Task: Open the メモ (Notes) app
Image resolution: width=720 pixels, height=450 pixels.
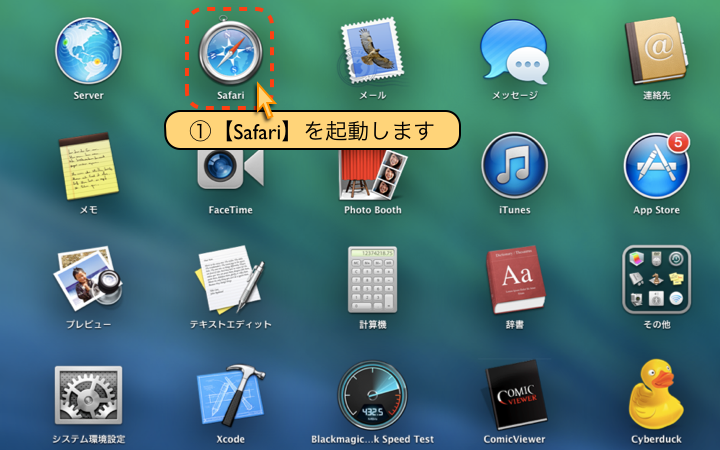Action: click(88, 166)
